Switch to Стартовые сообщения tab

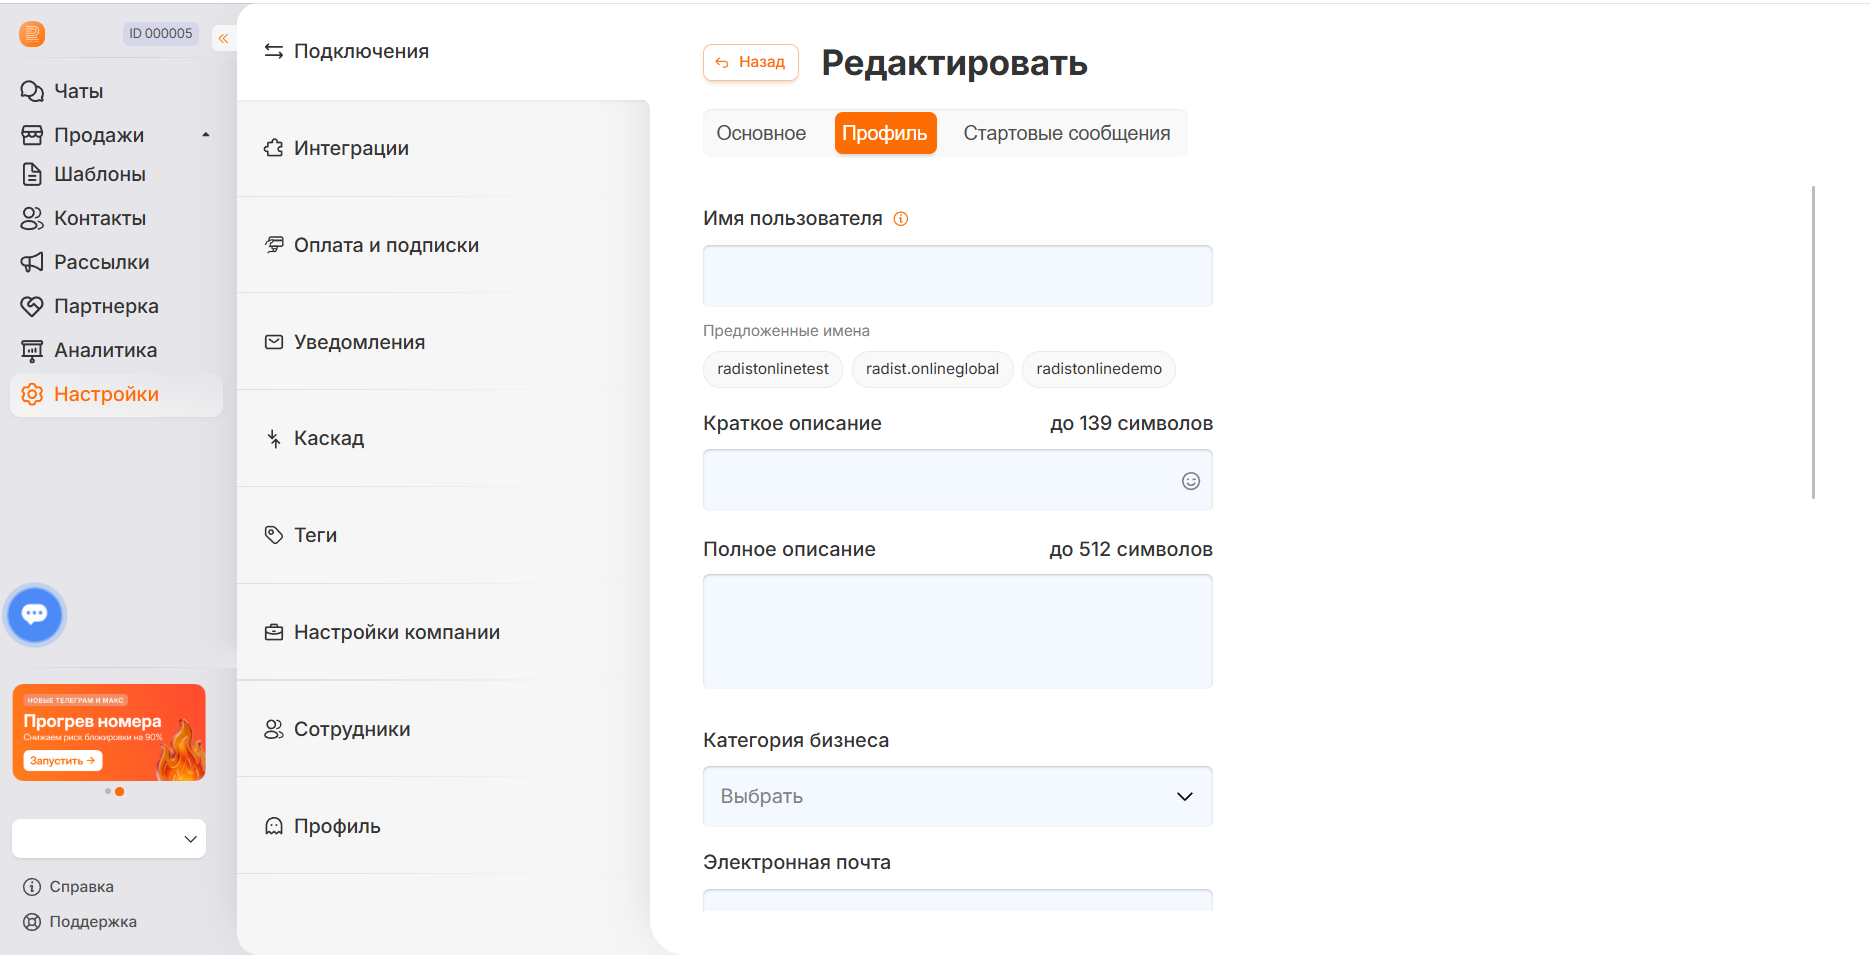(1067, 133)
